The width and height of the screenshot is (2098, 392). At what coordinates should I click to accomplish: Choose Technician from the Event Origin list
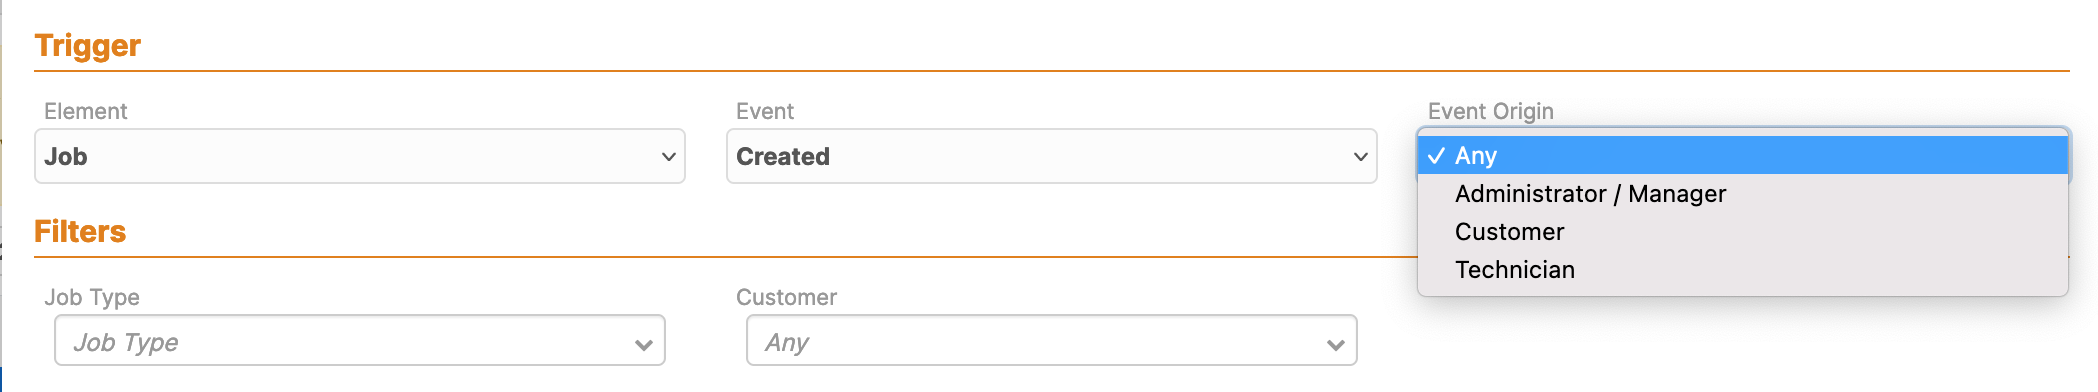(x=1743, y=270)
